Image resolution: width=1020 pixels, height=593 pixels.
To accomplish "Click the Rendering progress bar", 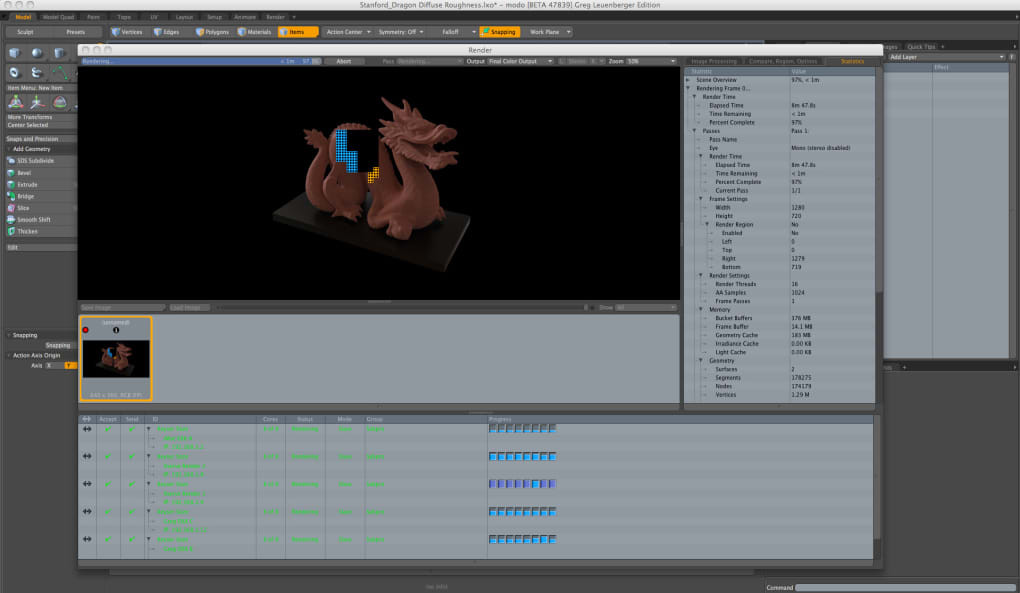I will [200, 61].
